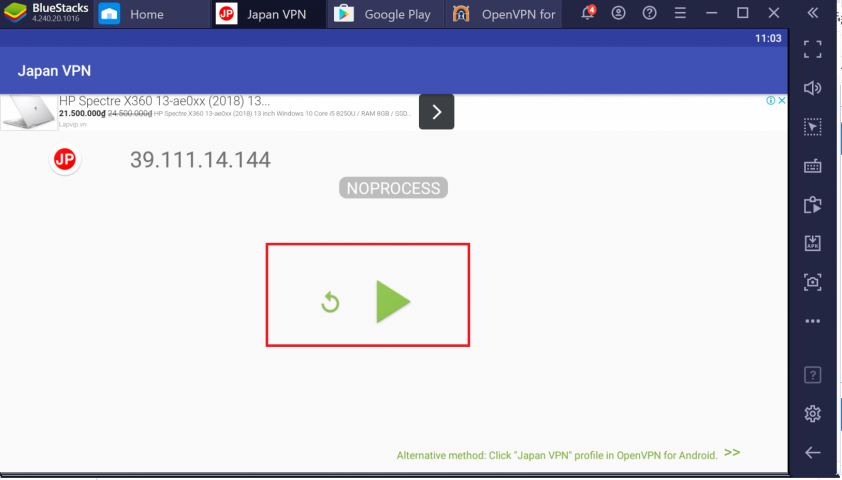Open the HP Spectre X360 ad headline
The image size is (842, 480).
click(164, 101)
